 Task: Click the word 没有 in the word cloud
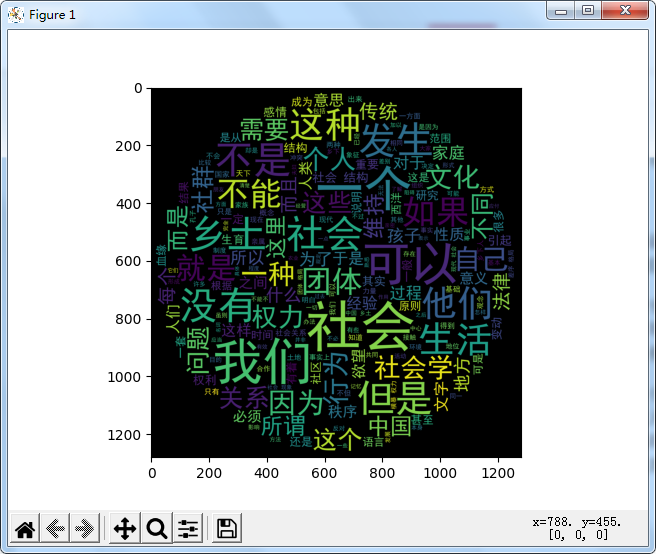[x=217, y=302]
